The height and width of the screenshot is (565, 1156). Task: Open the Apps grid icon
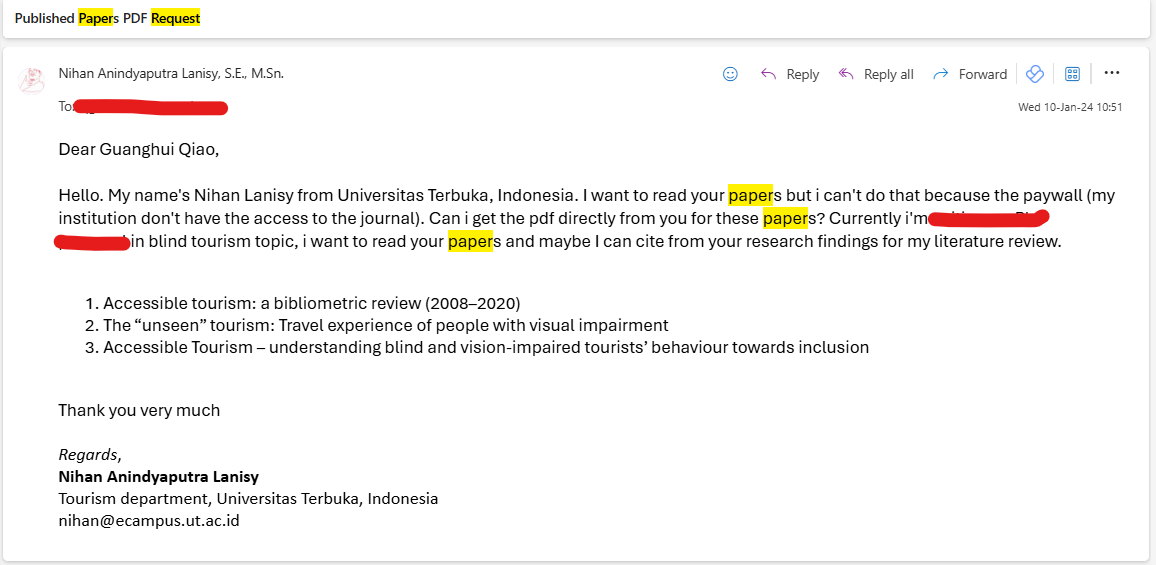(x=1072, y=74)
